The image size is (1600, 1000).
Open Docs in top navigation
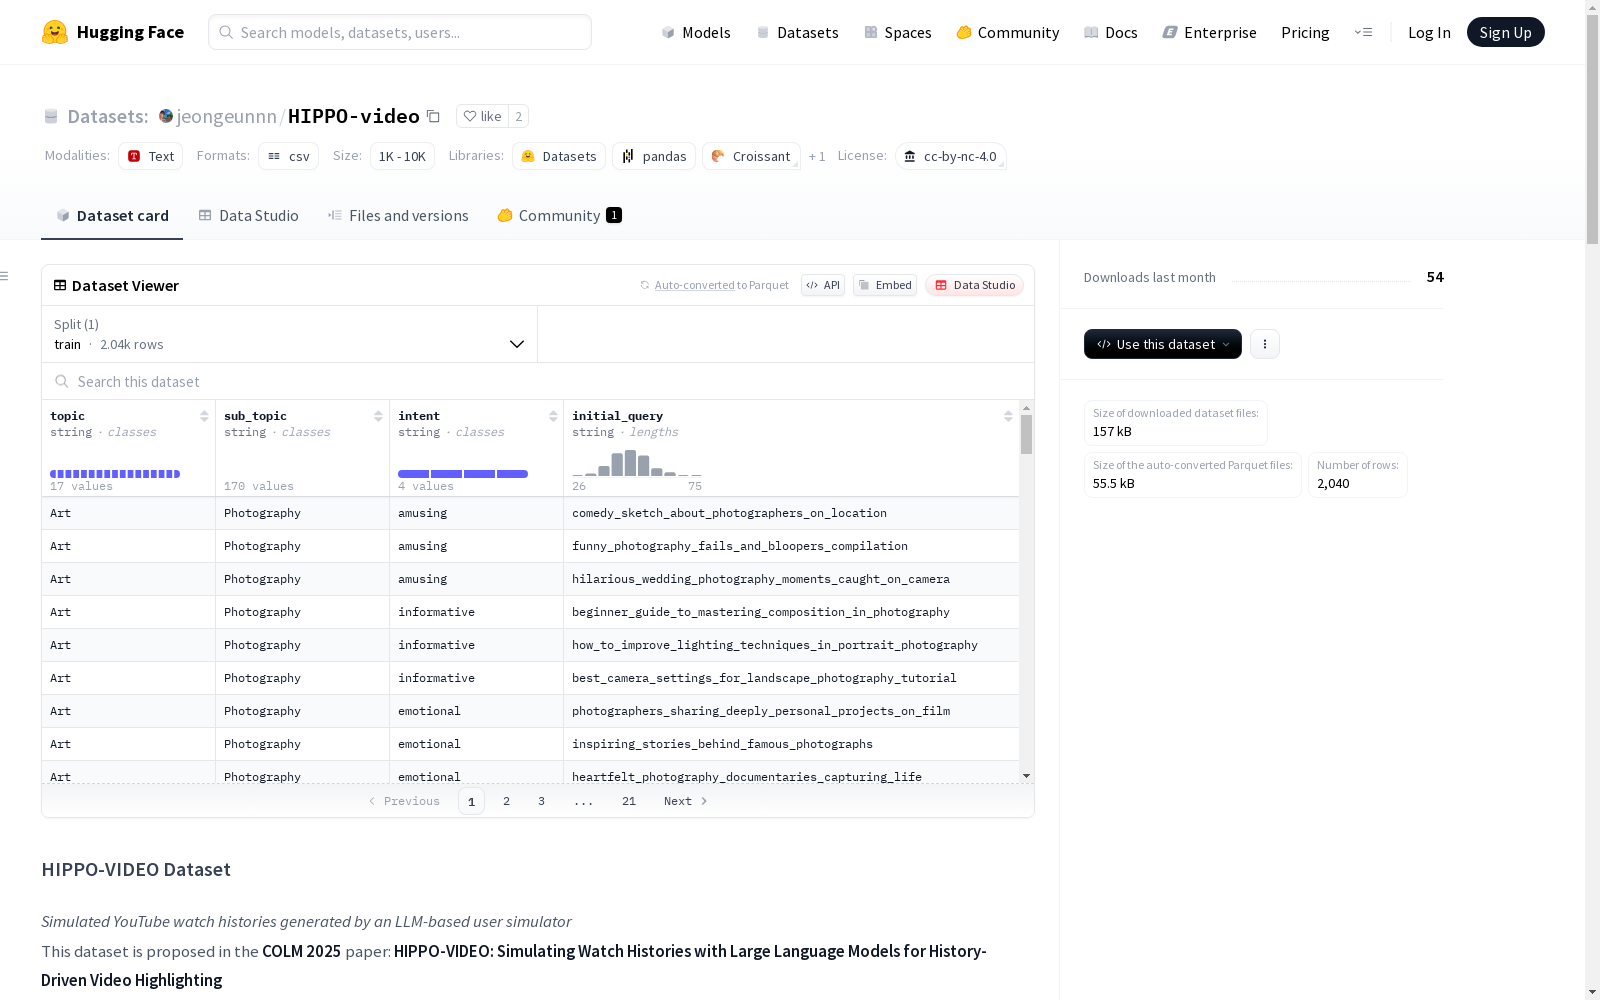coord(1111,32)
